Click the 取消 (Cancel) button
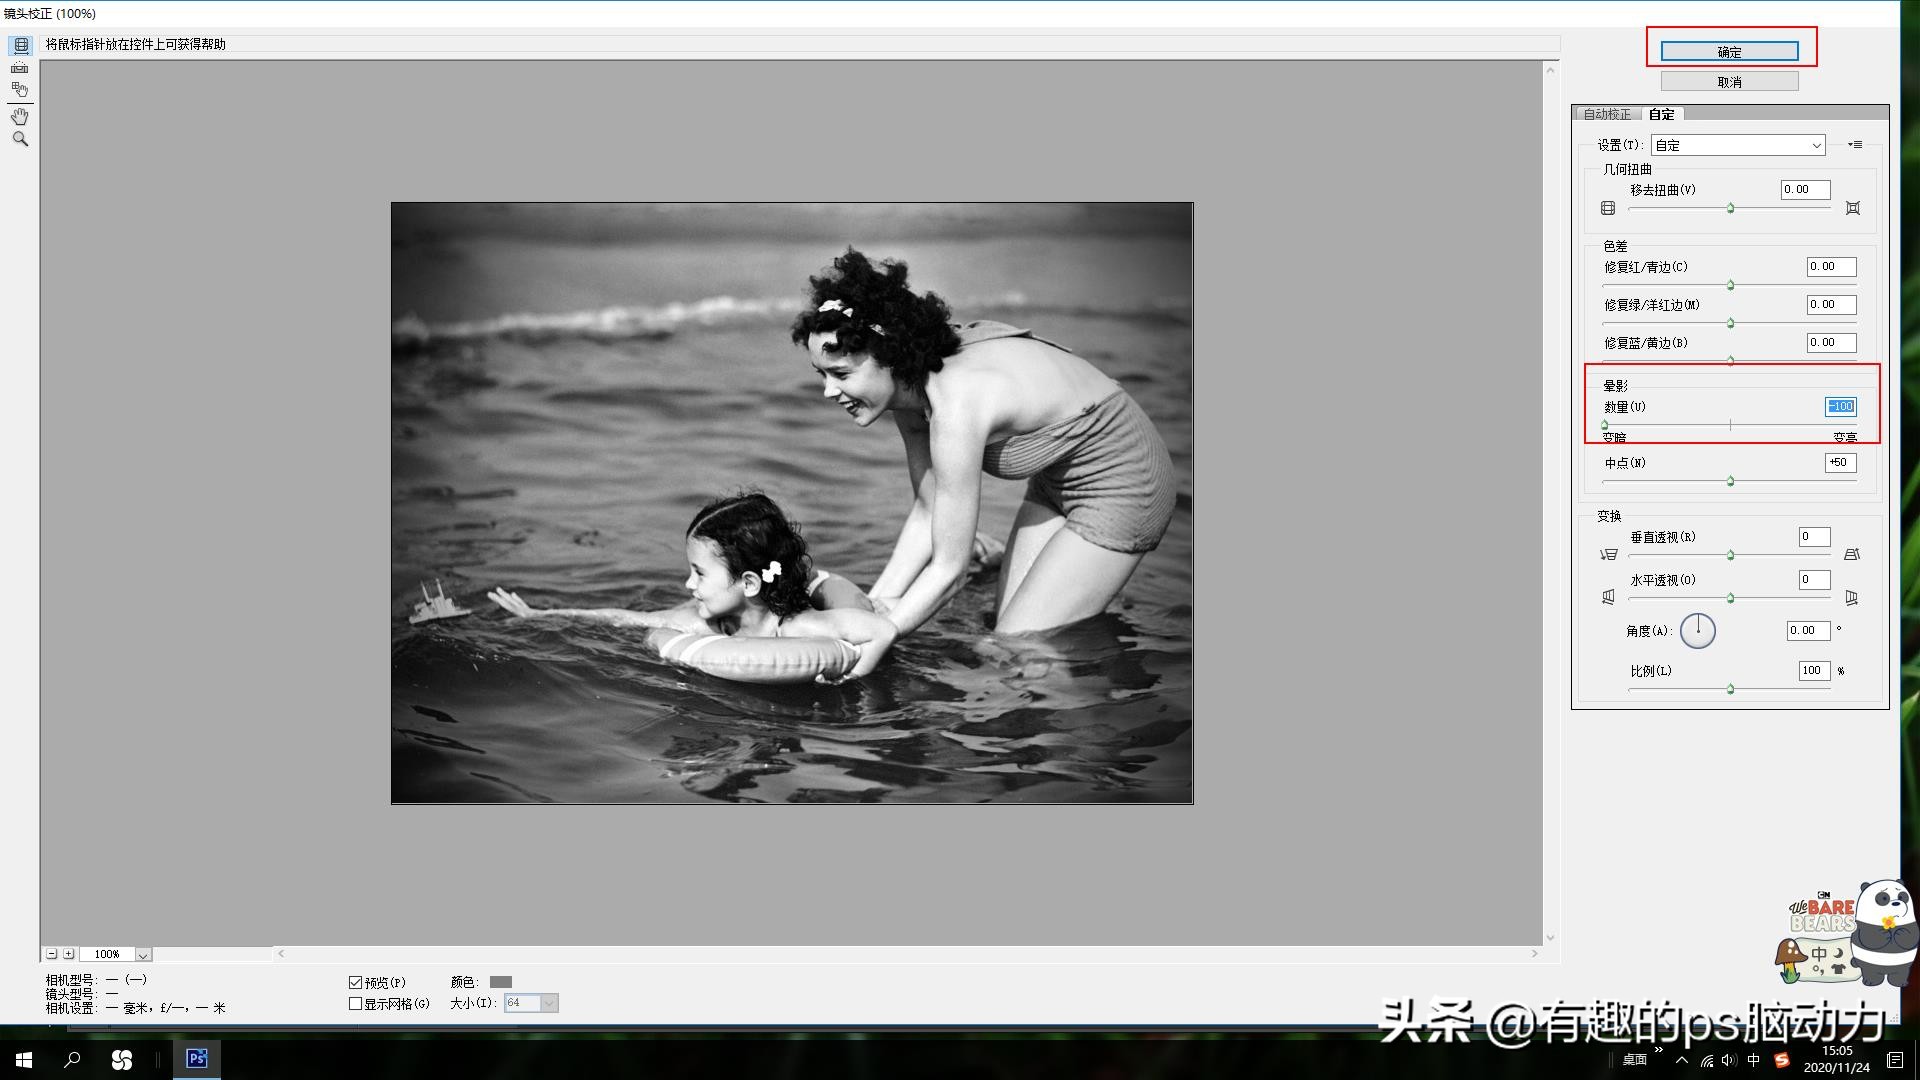The width and height of the screenshot is (1920, 1080). coord(1729,82)
